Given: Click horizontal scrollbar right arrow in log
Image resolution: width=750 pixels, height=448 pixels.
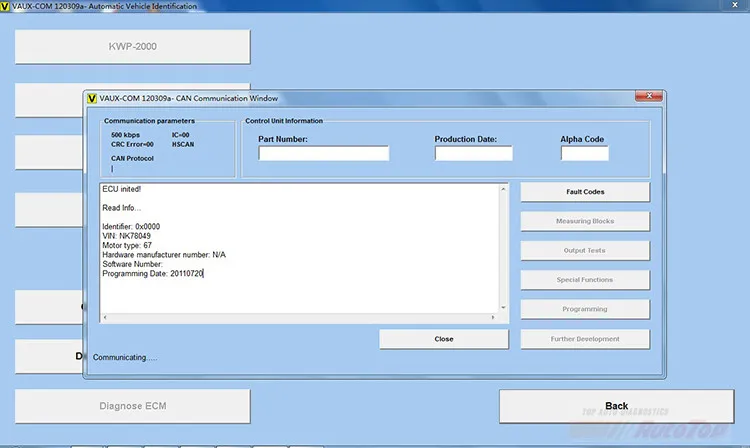Looking at the screenshot, I should pyautogui.click(x=493, y=317).
